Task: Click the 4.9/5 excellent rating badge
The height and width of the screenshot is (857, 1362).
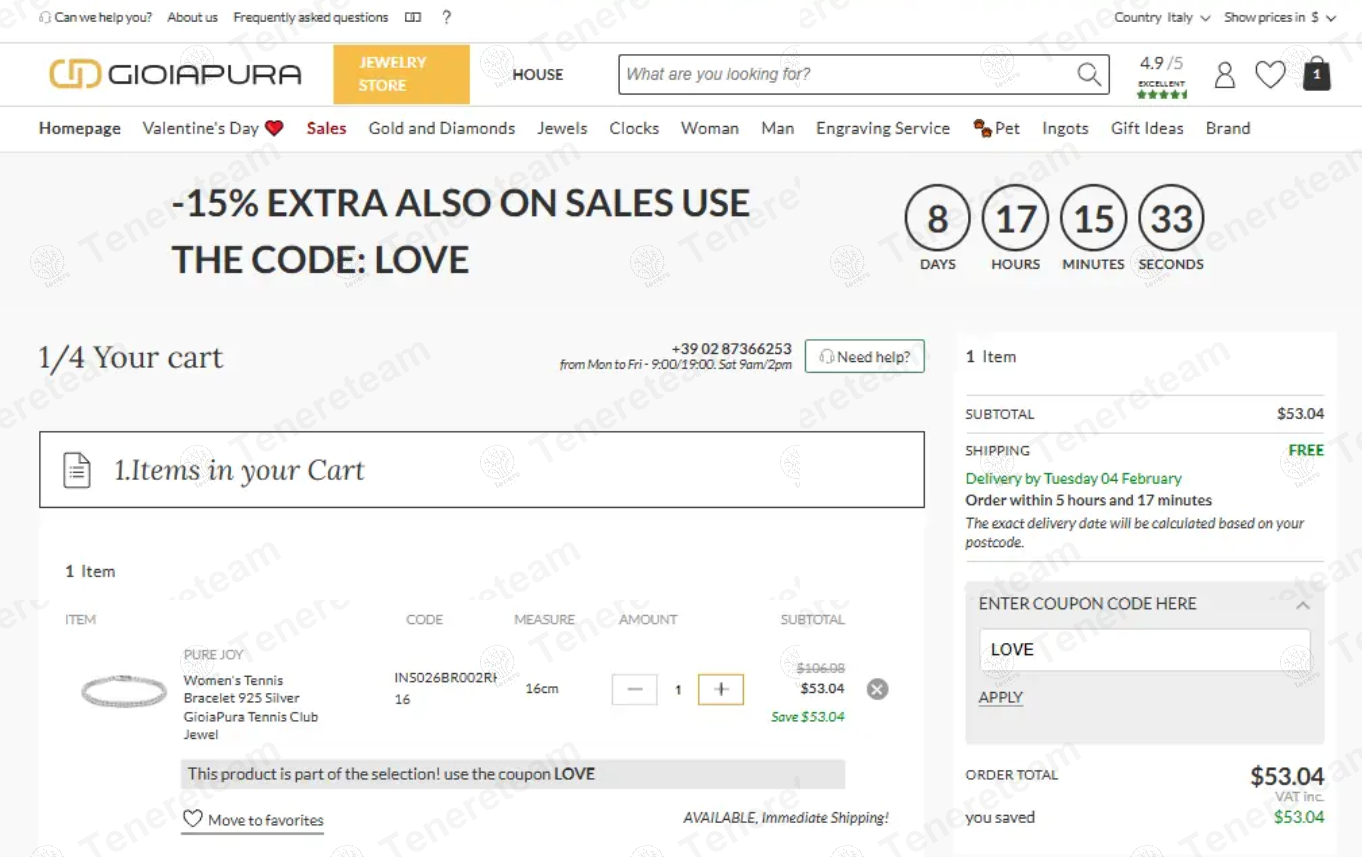Action: pyautogui.click(x=1162, y=76)
